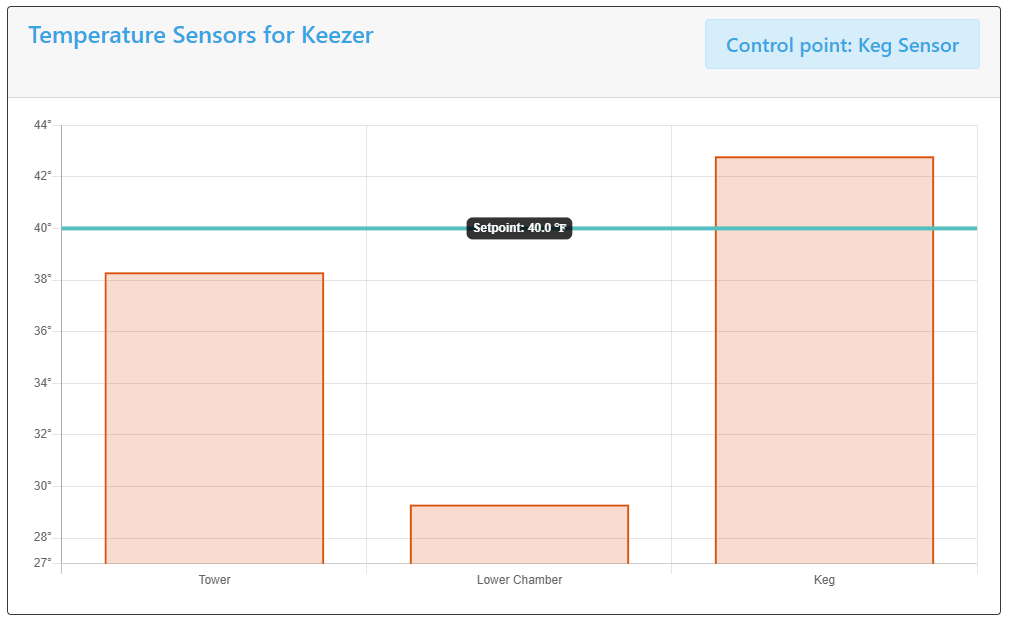1012x621 pixels.
Task: Click the Temperature Sensors for Keezer title
Action: [201, 35]
